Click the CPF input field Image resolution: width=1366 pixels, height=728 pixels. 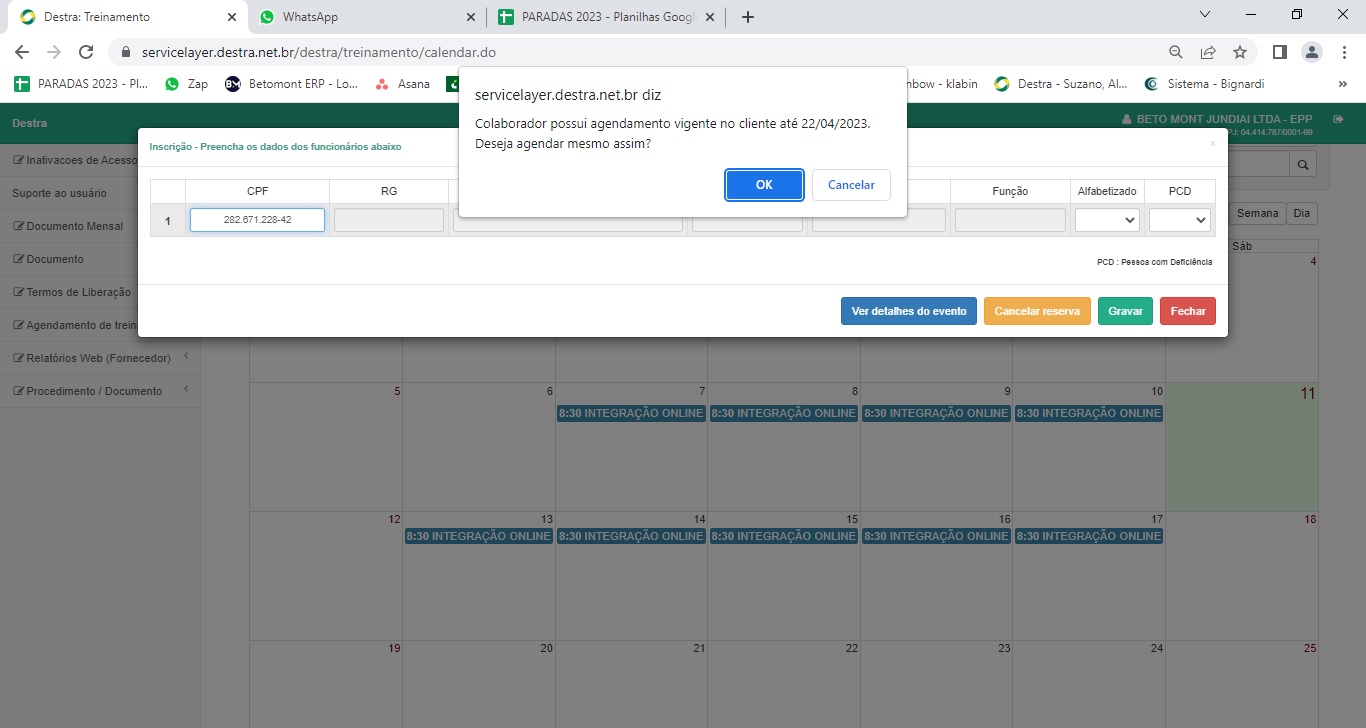coord(257,220)
